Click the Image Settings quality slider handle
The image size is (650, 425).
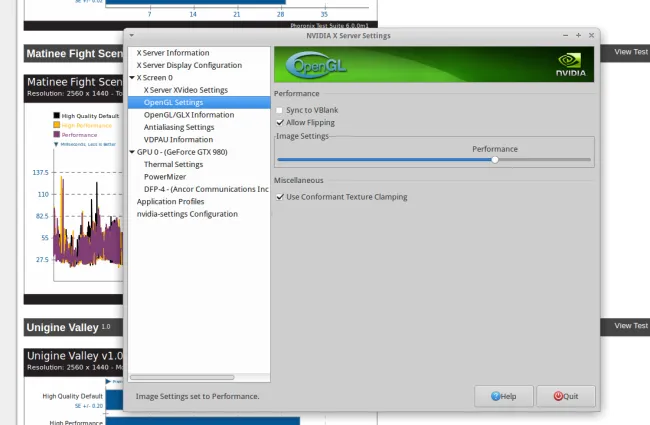(495, 159)
